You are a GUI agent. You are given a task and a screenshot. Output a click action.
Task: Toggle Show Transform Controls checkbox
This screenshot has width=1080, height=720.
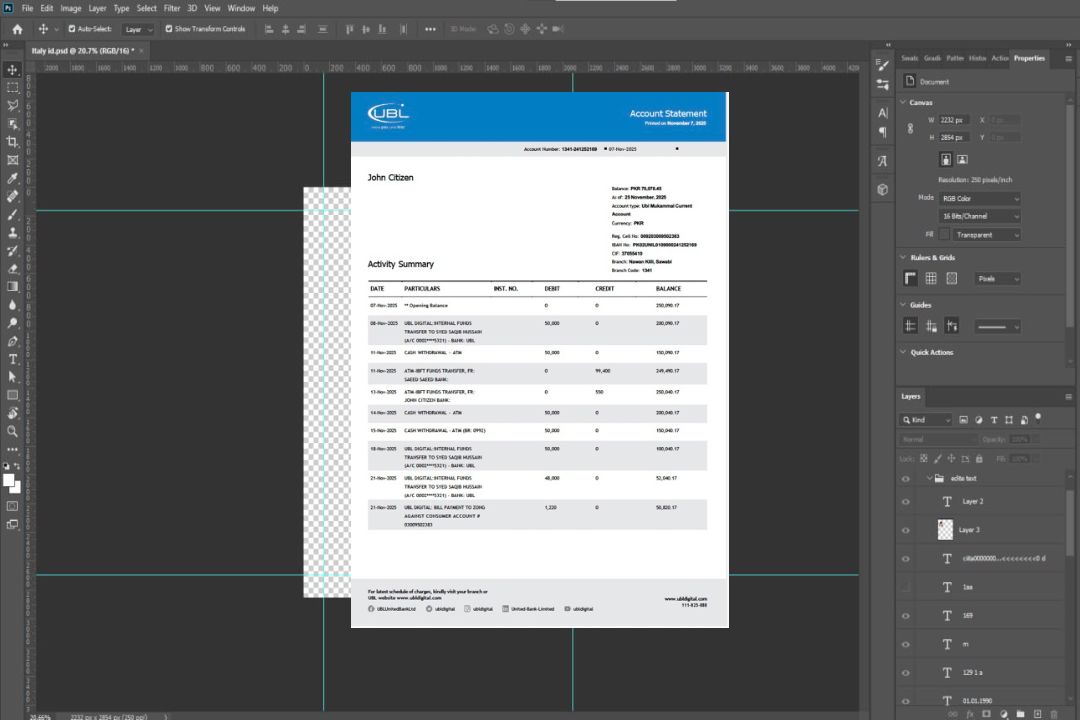click(169, 29)
